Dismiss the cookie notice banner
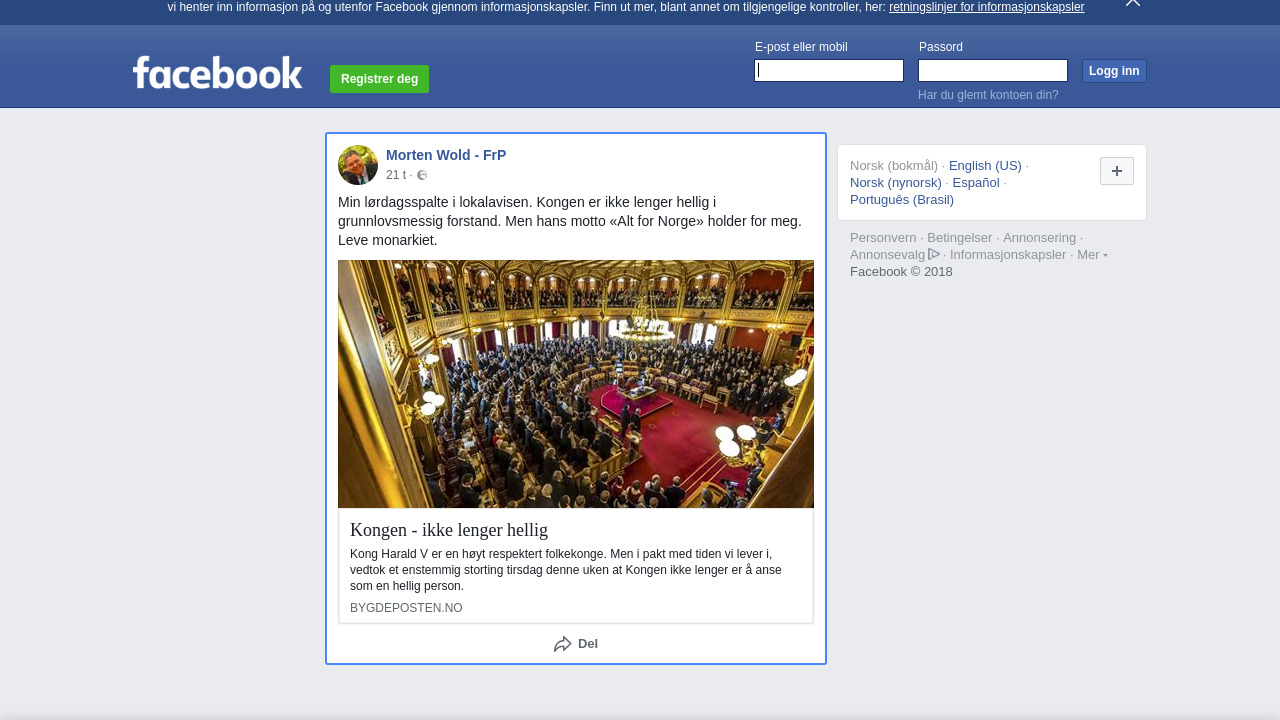Screen dimensions: 1280x720 tap(1133, 3)
